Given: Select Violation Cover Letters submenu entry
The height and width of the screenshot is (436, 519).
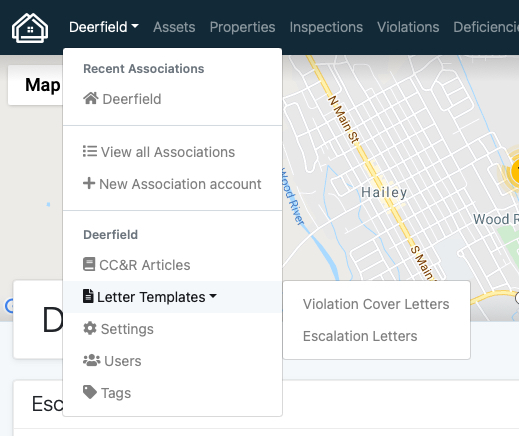Looking at the screenshot, I should (376, 304).
